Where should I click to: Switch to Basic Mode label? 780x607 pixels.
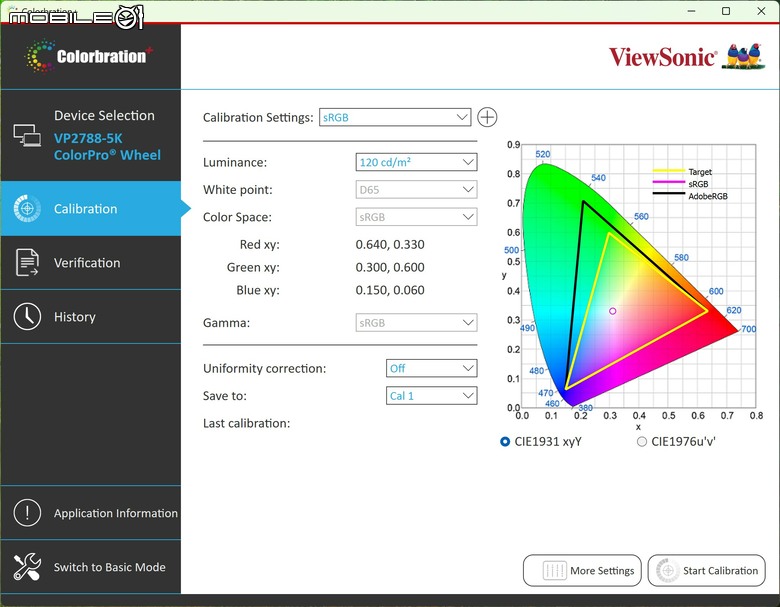click(x=109, y=567)
